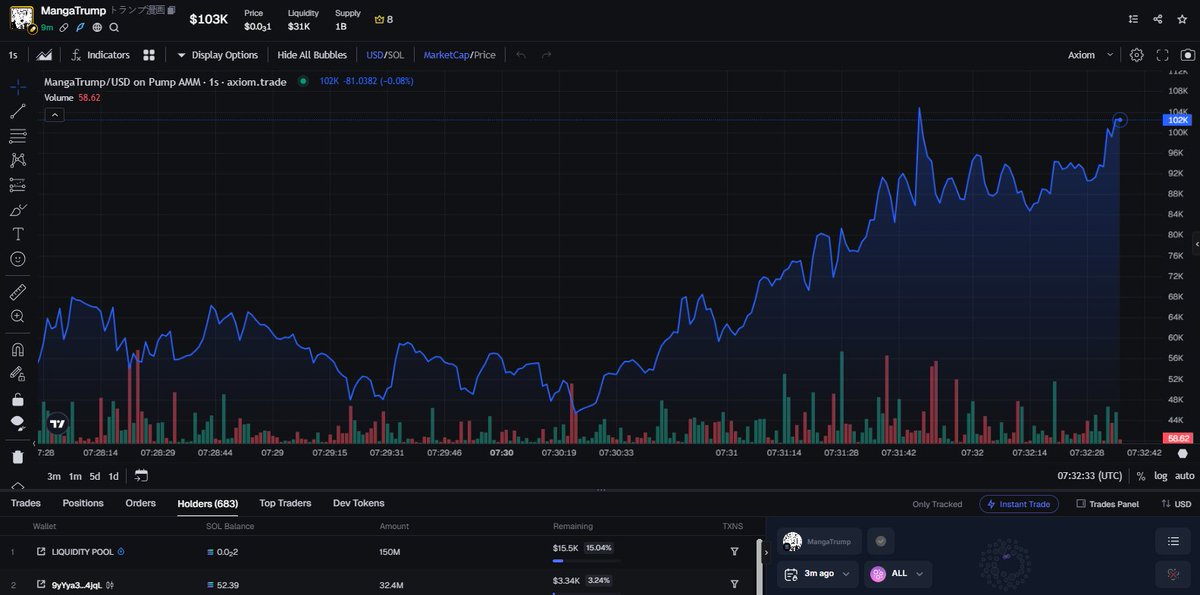Click Hide All Bubbles
The width and height of the screenshot is (1200, 595).
[312, 55]
